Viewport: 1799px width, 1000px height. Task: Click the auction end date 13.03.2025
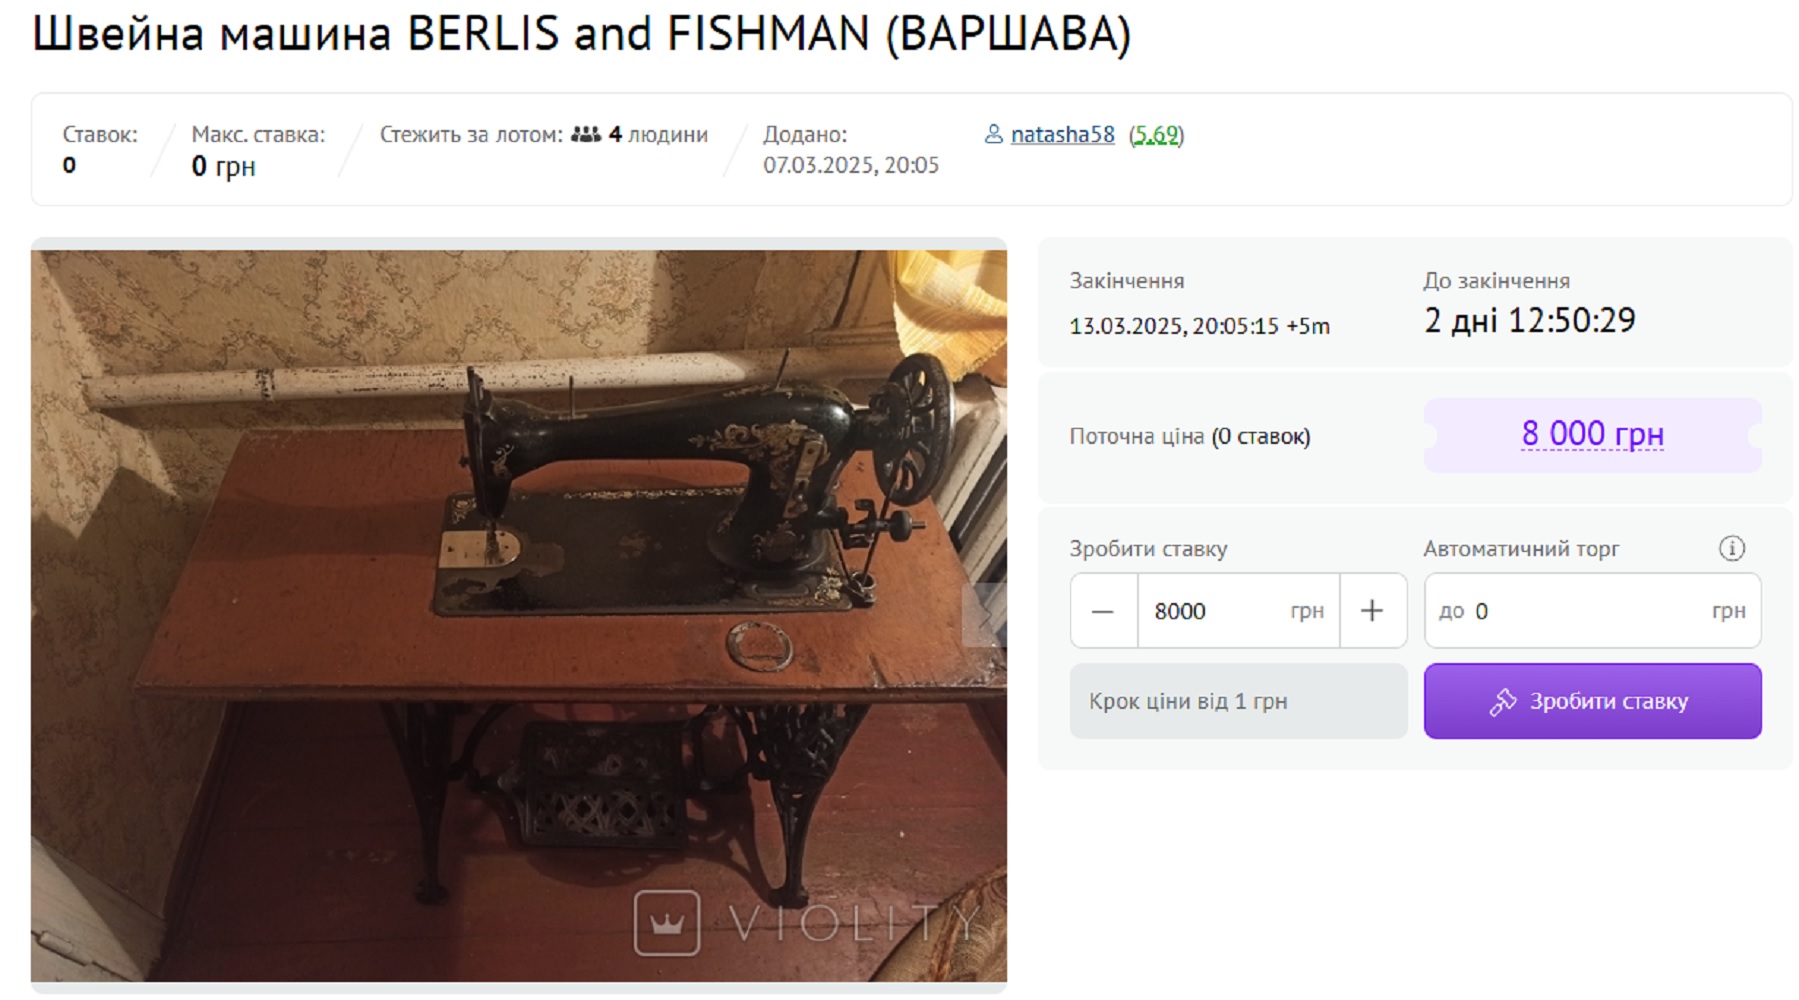[x=1199, y=326]
